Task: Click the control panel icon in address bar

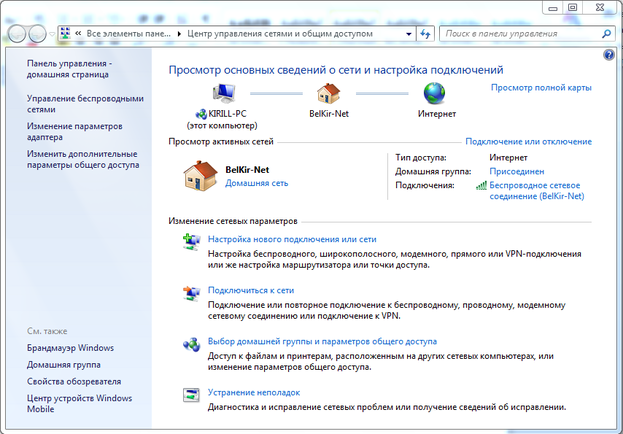Action: (x=66, y=34)
